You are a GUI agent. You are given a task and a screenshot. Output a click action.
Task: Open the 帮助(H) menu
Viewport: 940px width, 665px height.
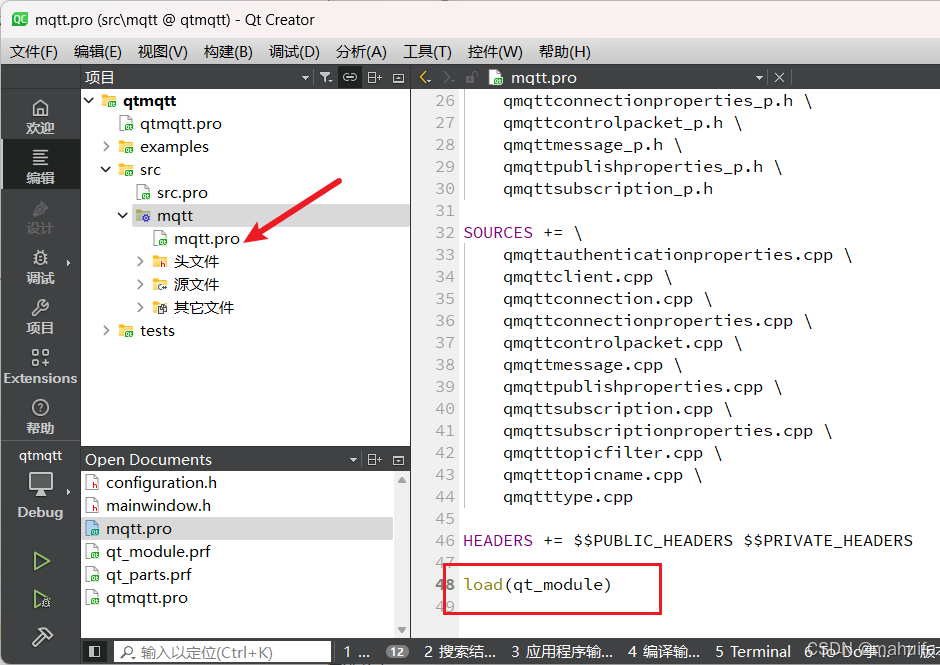coord(565,52)
